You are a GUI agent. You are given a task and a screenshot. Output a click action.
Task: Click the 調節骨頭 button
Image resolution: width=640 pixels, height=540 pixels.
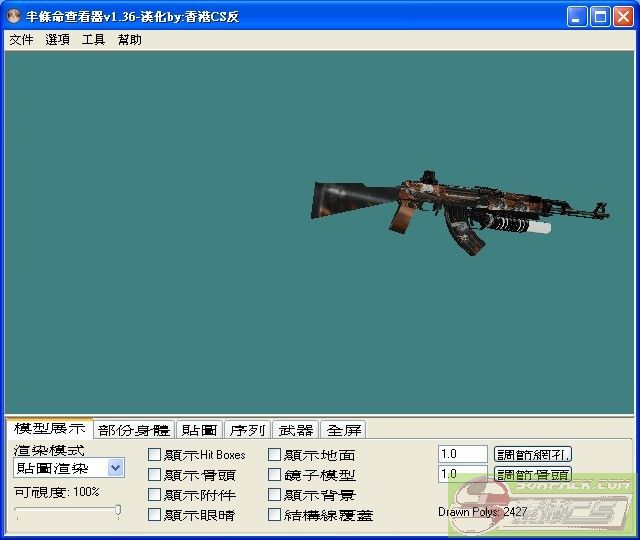point(533,475)
